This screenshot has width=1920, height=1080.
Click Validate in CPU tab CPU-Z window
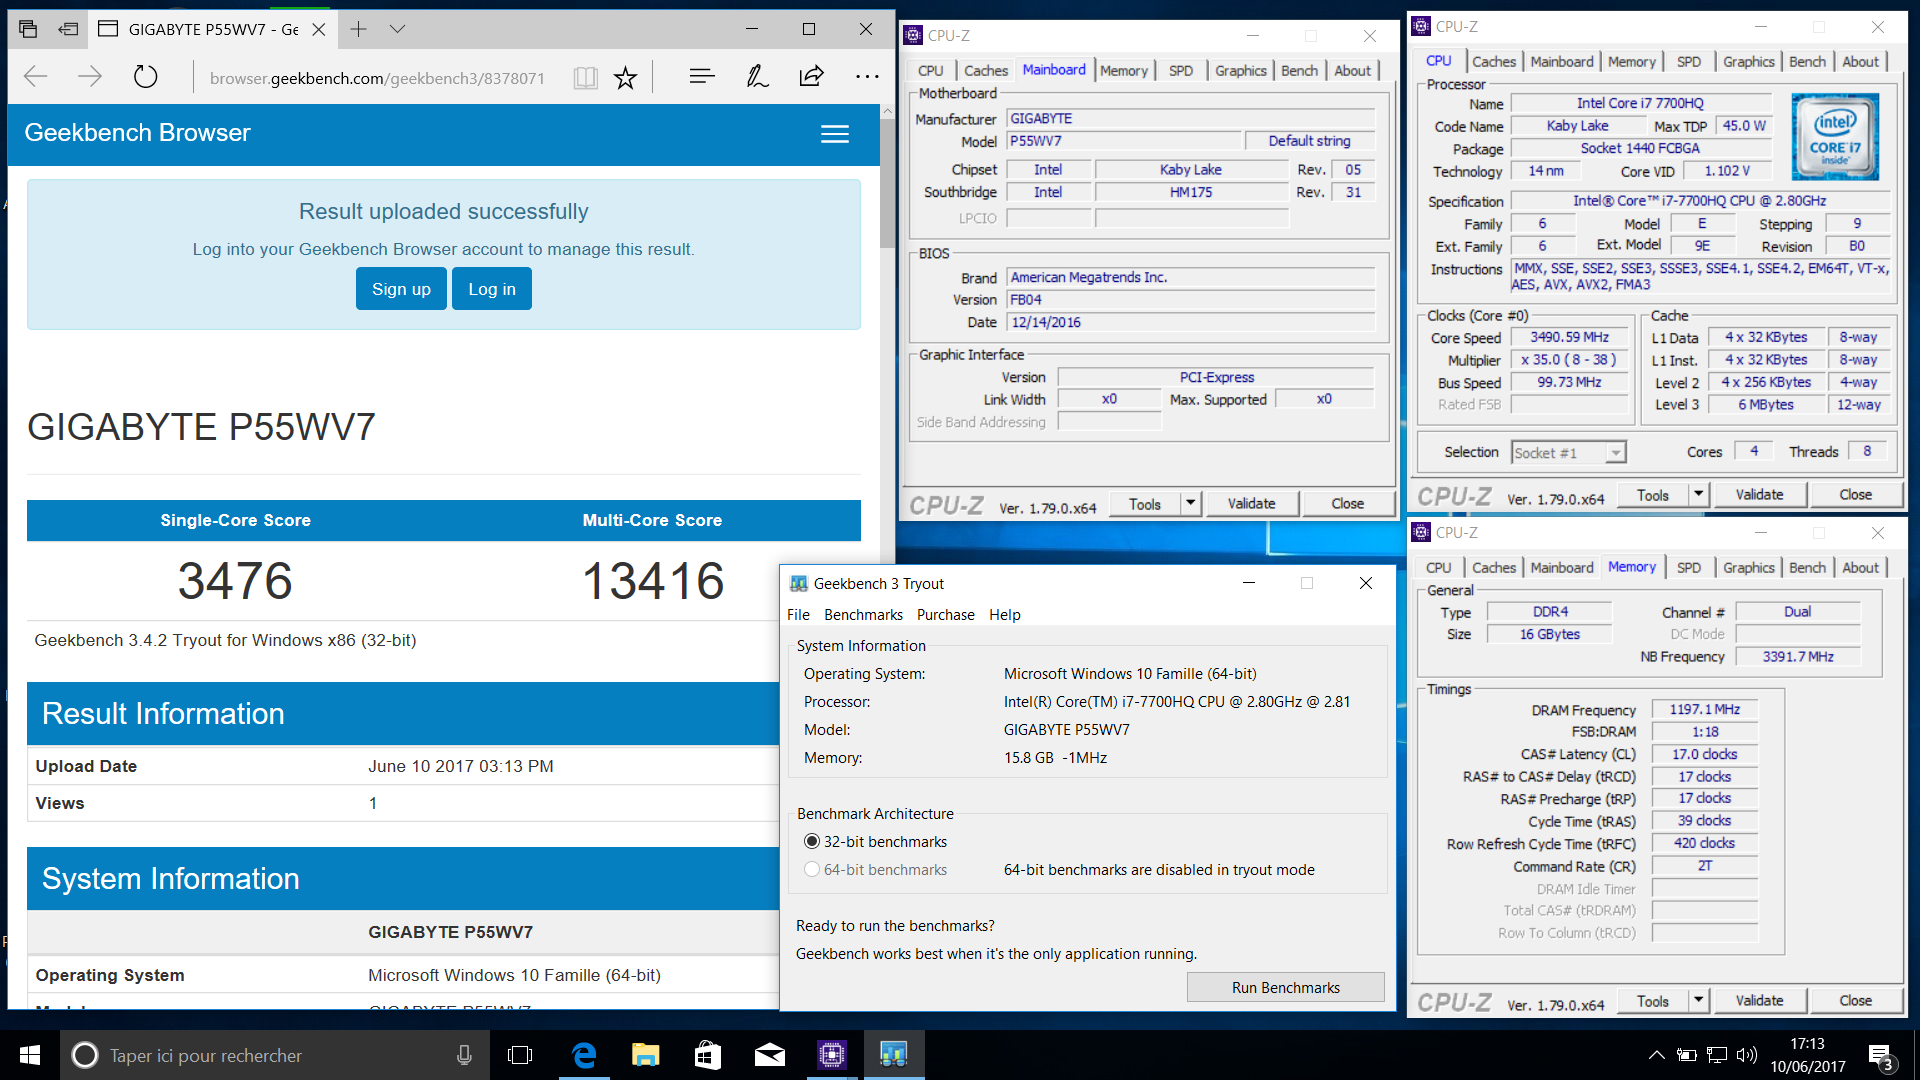[1759, 495]
